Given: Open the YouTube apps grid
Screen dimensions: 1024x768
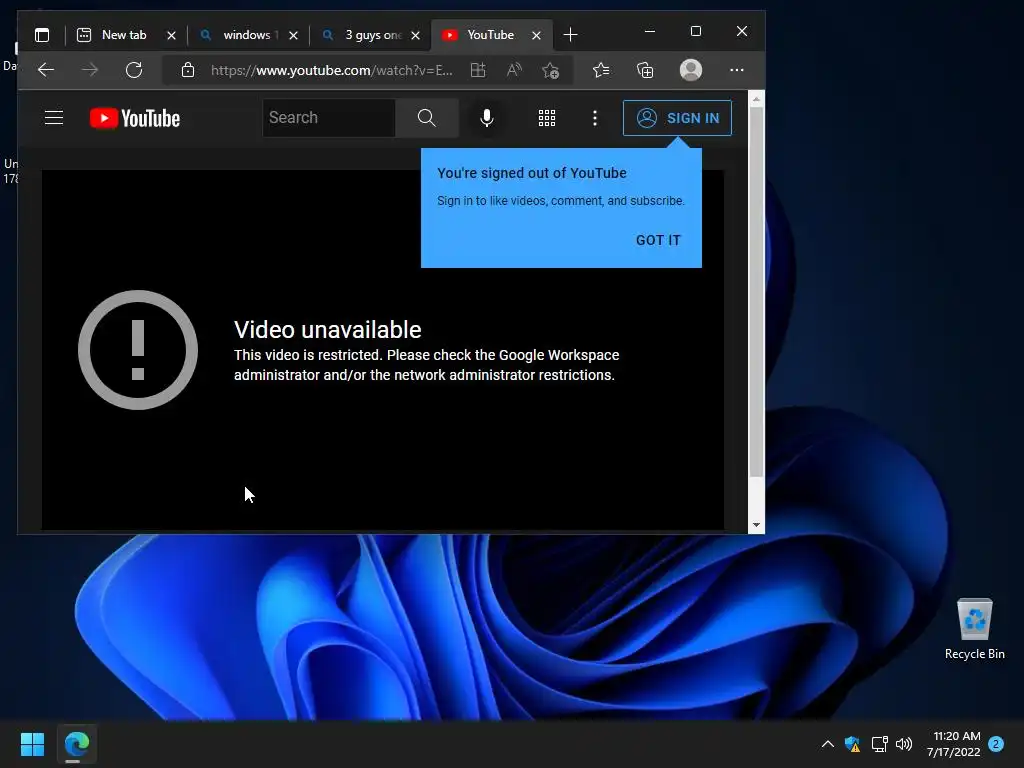Looking at the screenshot, I should [547, 118].
